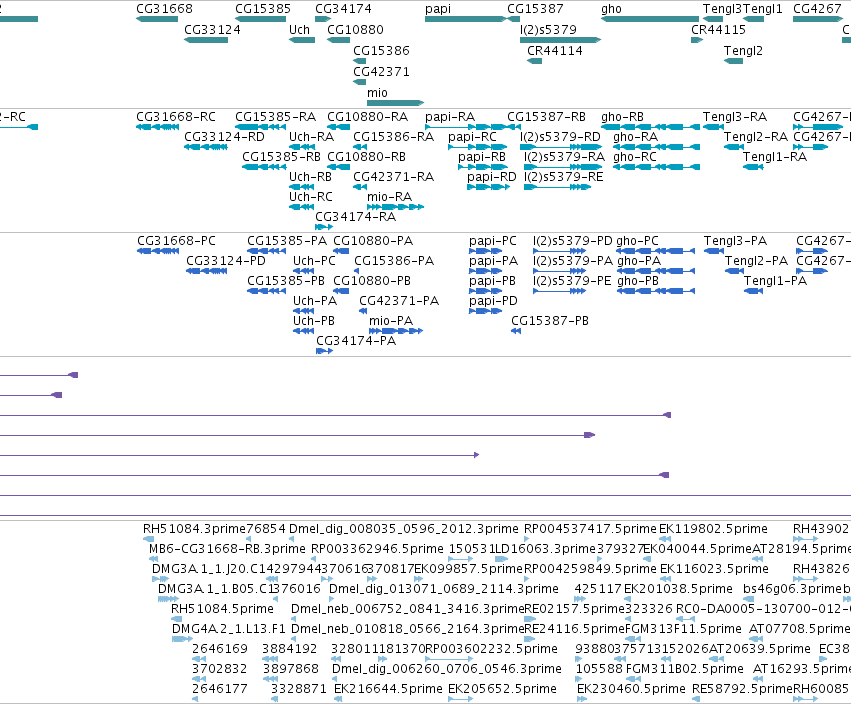Open the EK230460.5prime EST label

point(631,689)
